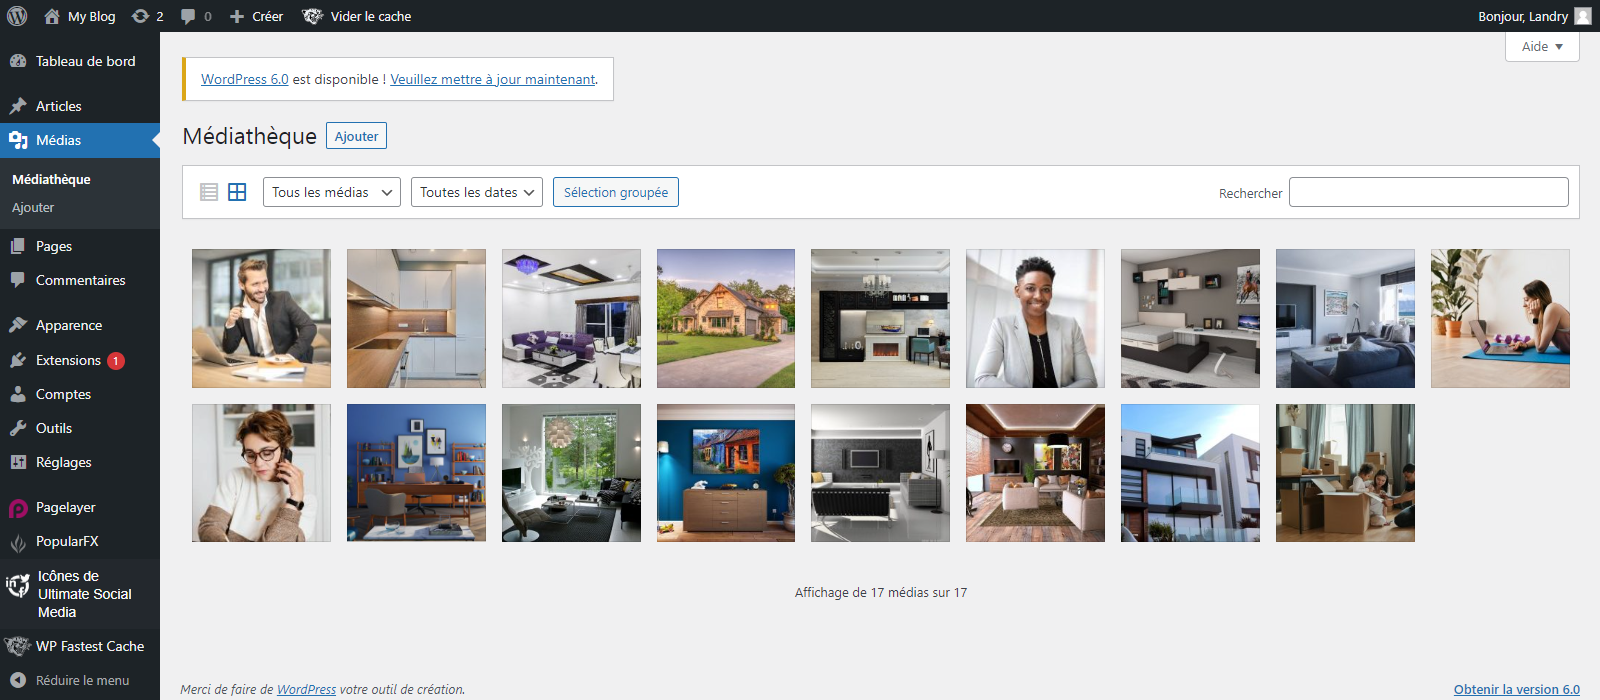Screen dimensions: 1600x700
Task: Select the purple sofa living room thumbnail
Action: click(x=571, y=318)
